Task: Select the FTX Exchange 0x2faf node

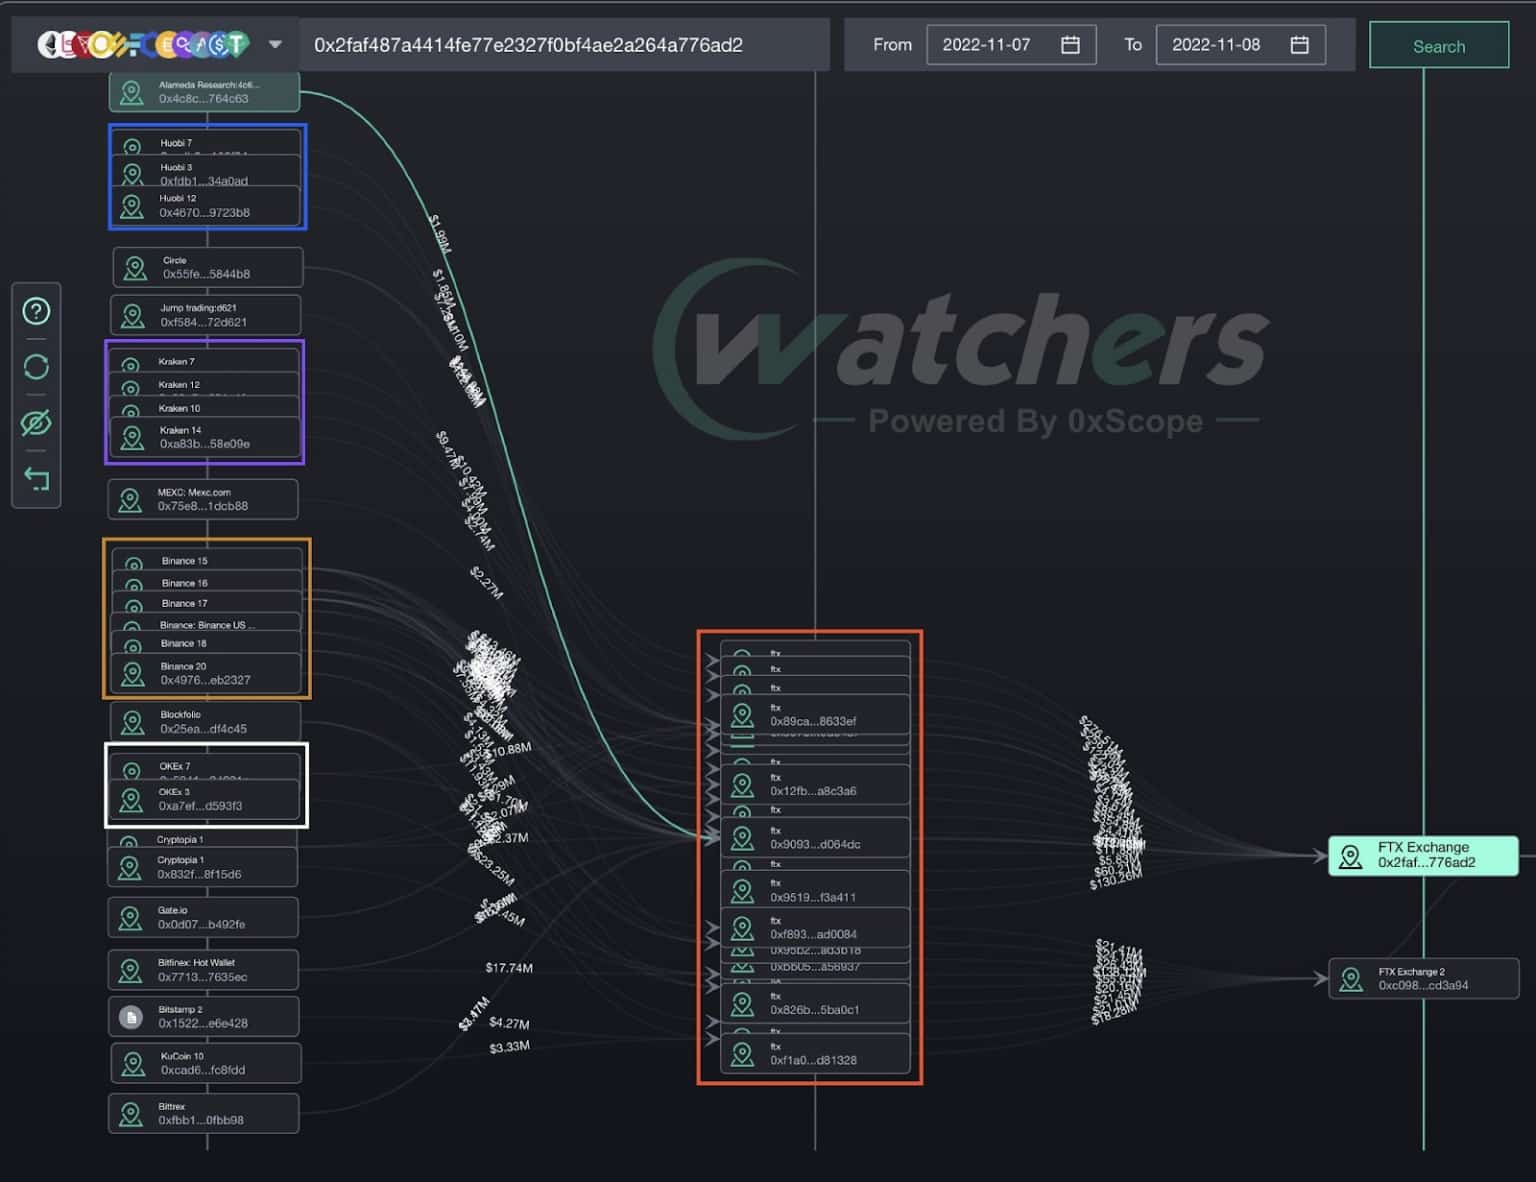Action: pos(1423,855)
